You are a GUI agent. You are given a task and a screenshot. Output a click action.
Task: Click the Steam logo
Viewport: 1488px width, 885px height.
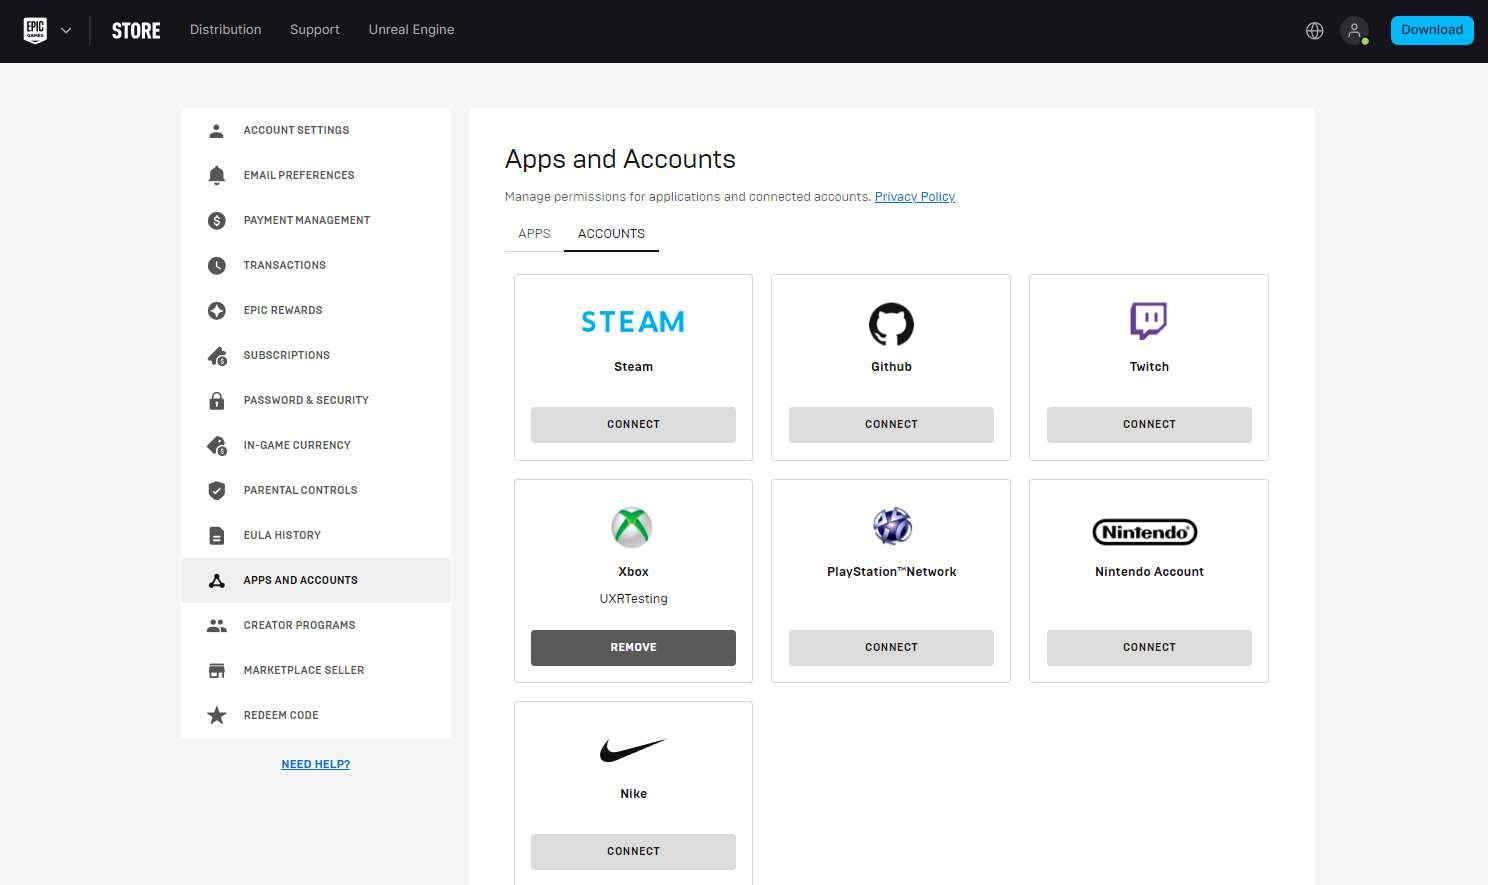(633, 322)
